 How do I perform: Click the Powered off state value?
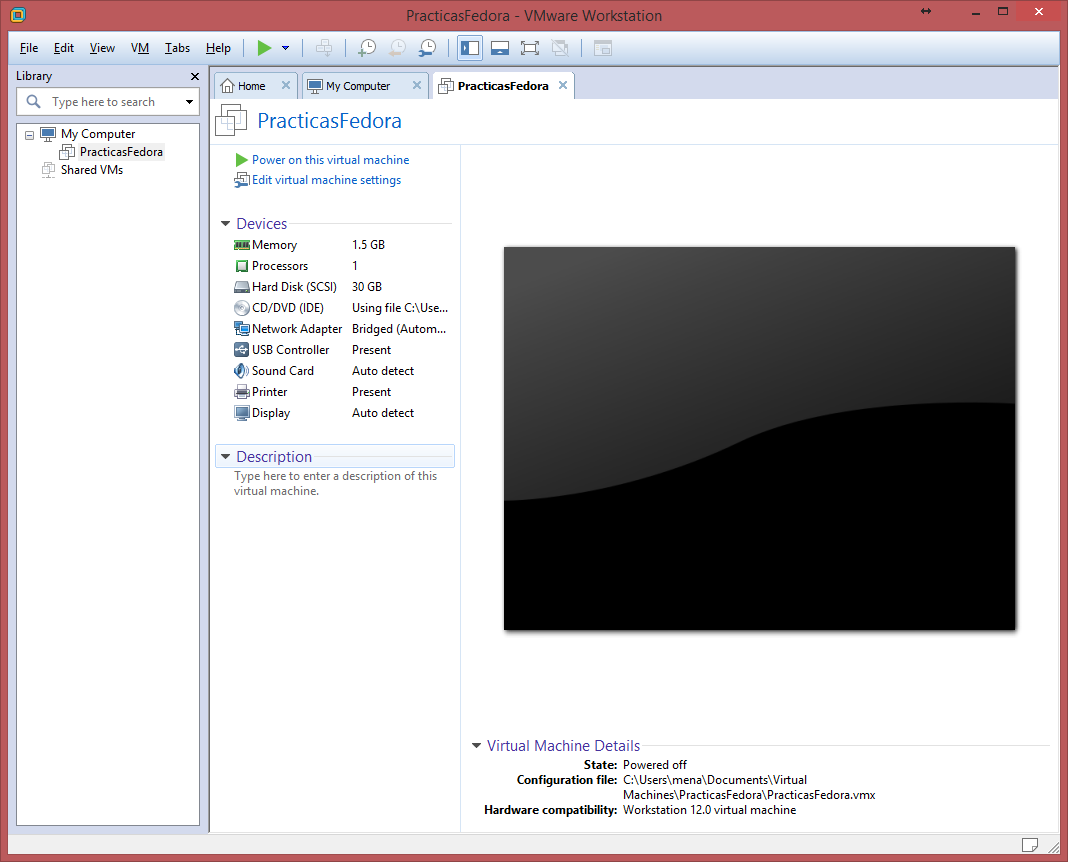(655, 765)
